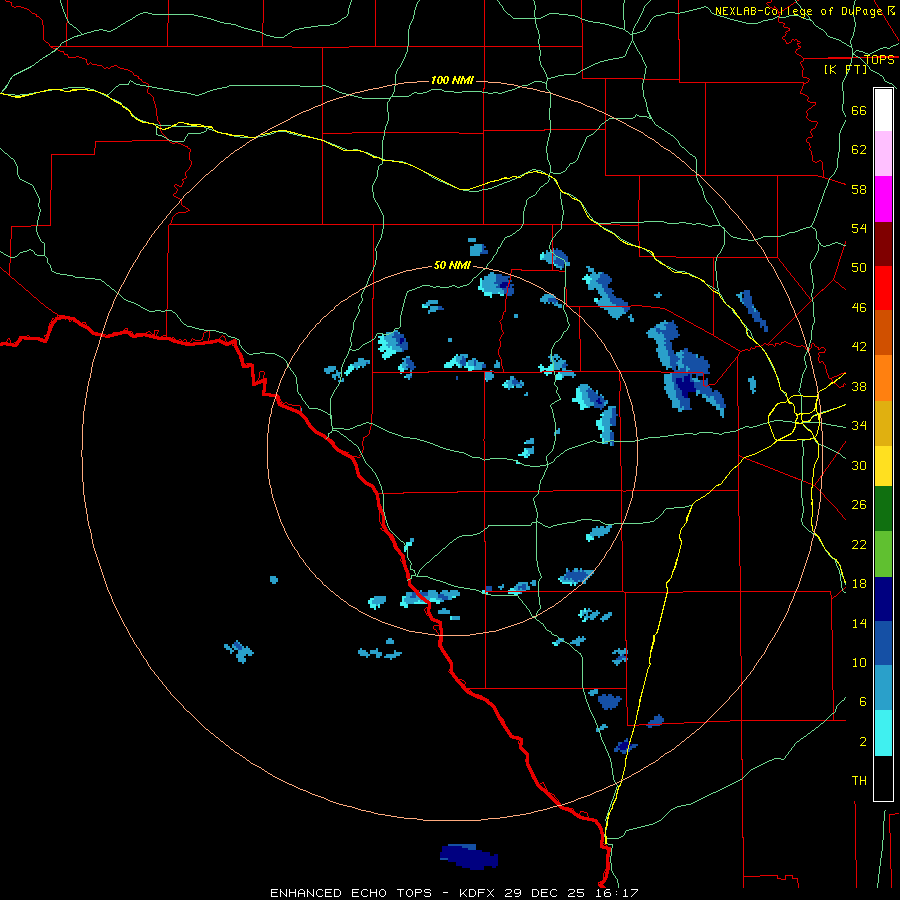Pick the magenta 58 legend swatch

point(883,199)
